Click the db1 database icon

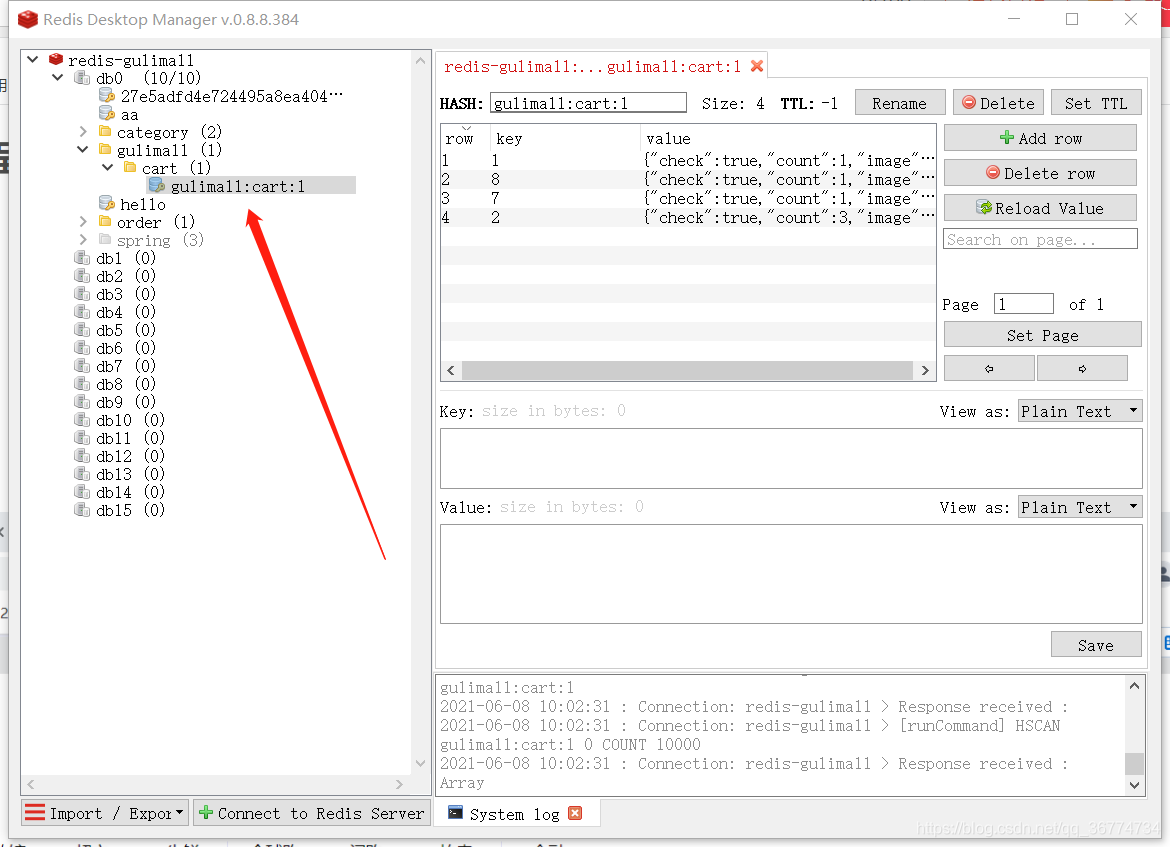tap(82, 257)
